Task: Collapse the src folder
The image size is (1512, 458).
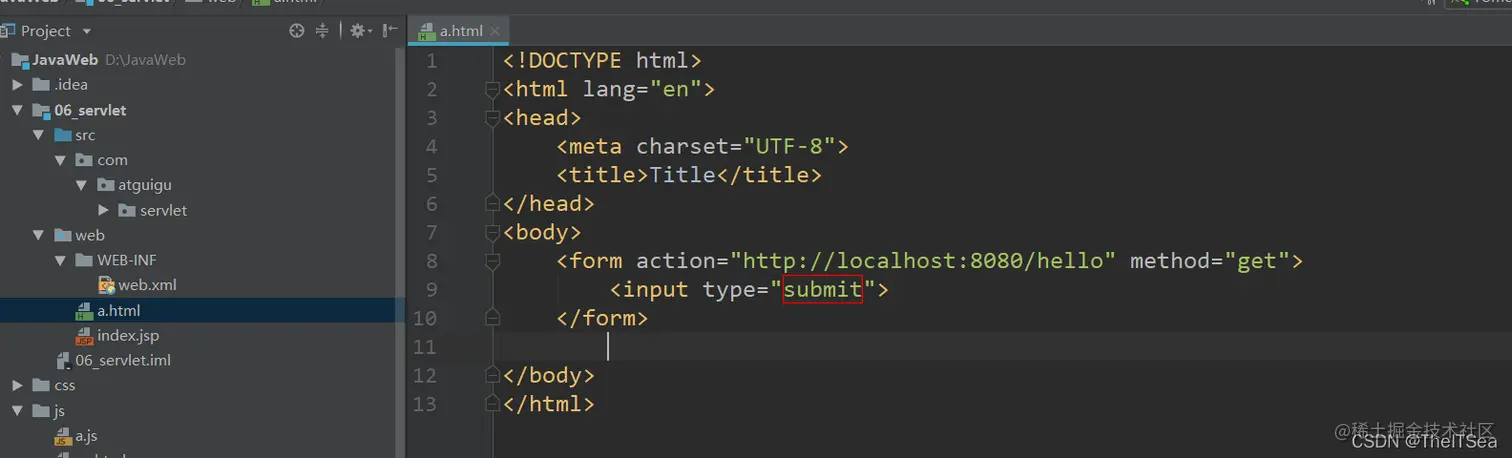Action: pyautogui.click(x=38, y=135)
